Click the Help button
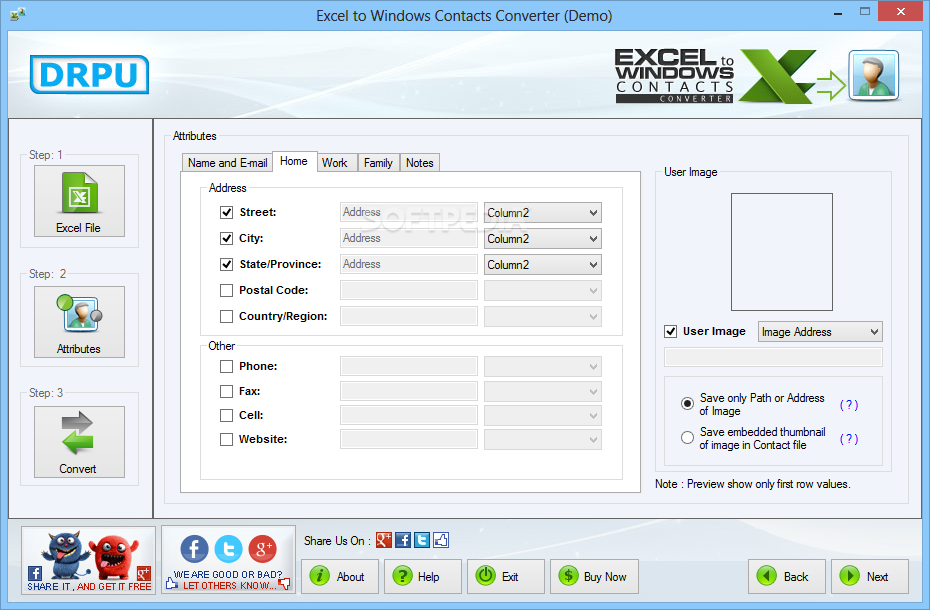Image resolution: width=930 pixels, height=610 pixels. tap(422, 576)
